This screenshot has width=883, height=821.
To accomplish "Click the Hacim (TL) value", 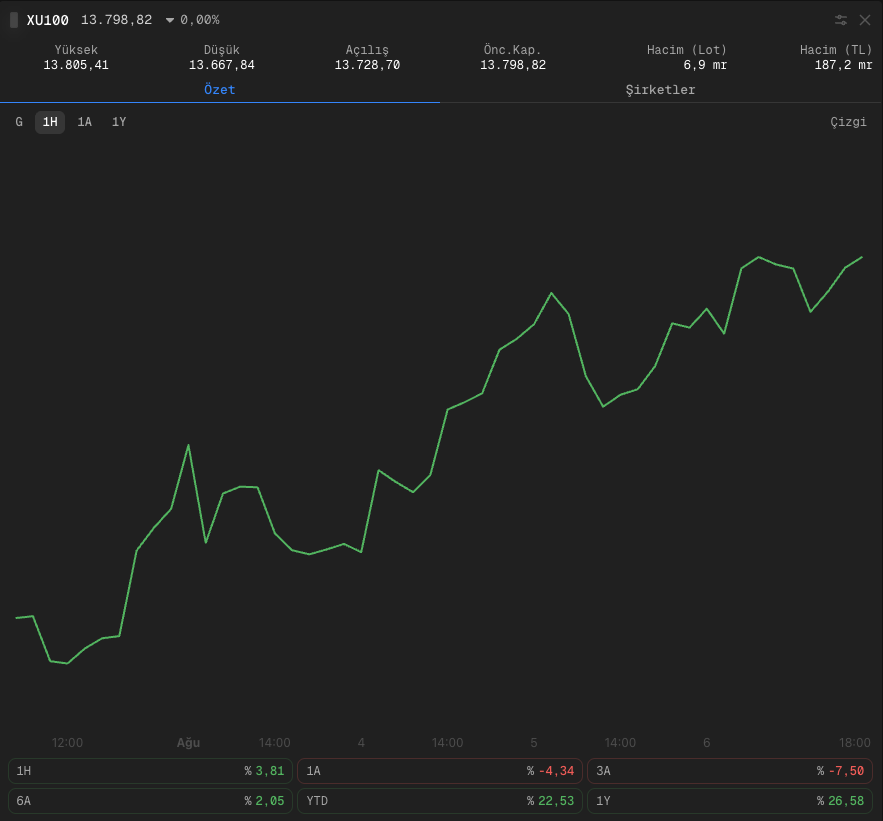I will [843, 65].
